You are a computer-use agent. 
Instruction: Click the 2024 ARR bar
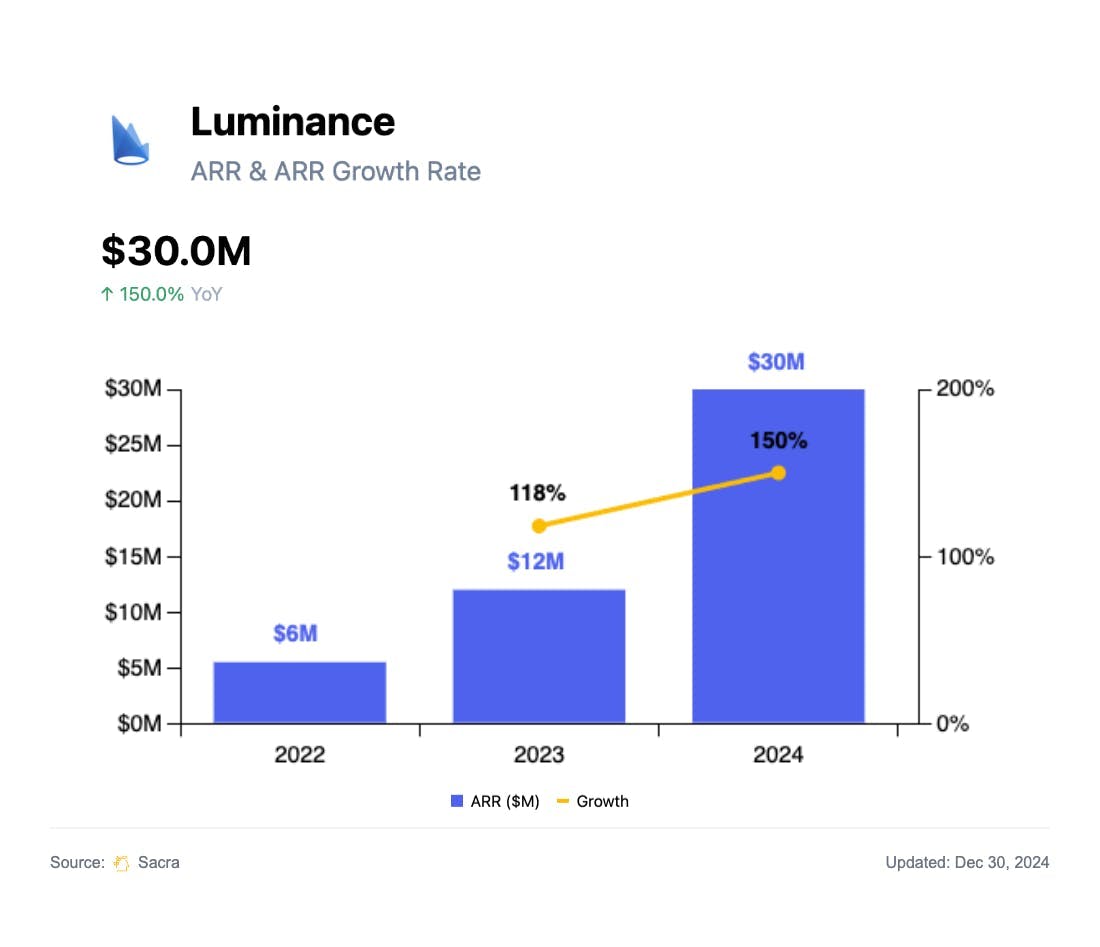tap(778, 556)
